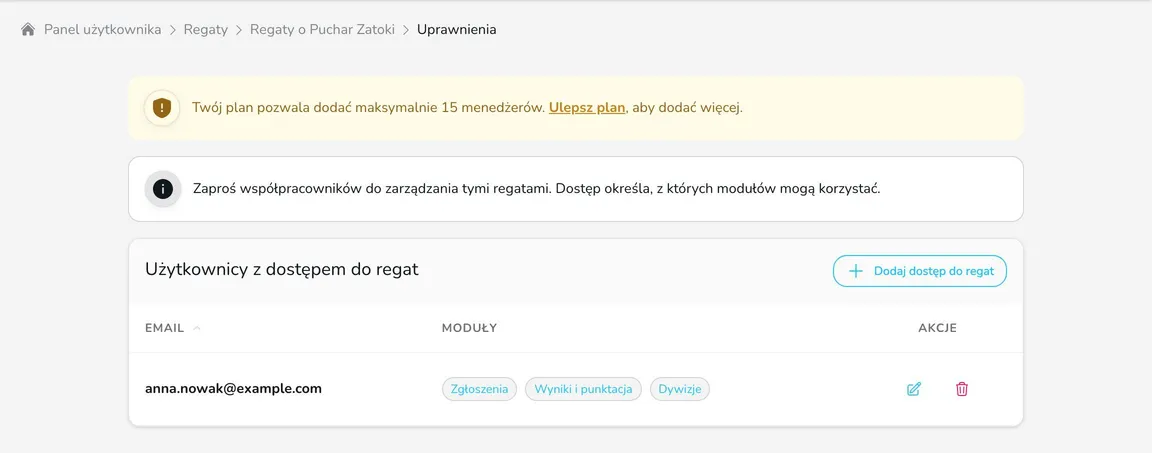
Task: Delete access for anna.nowak@example.com
Action: pos(962,389)
